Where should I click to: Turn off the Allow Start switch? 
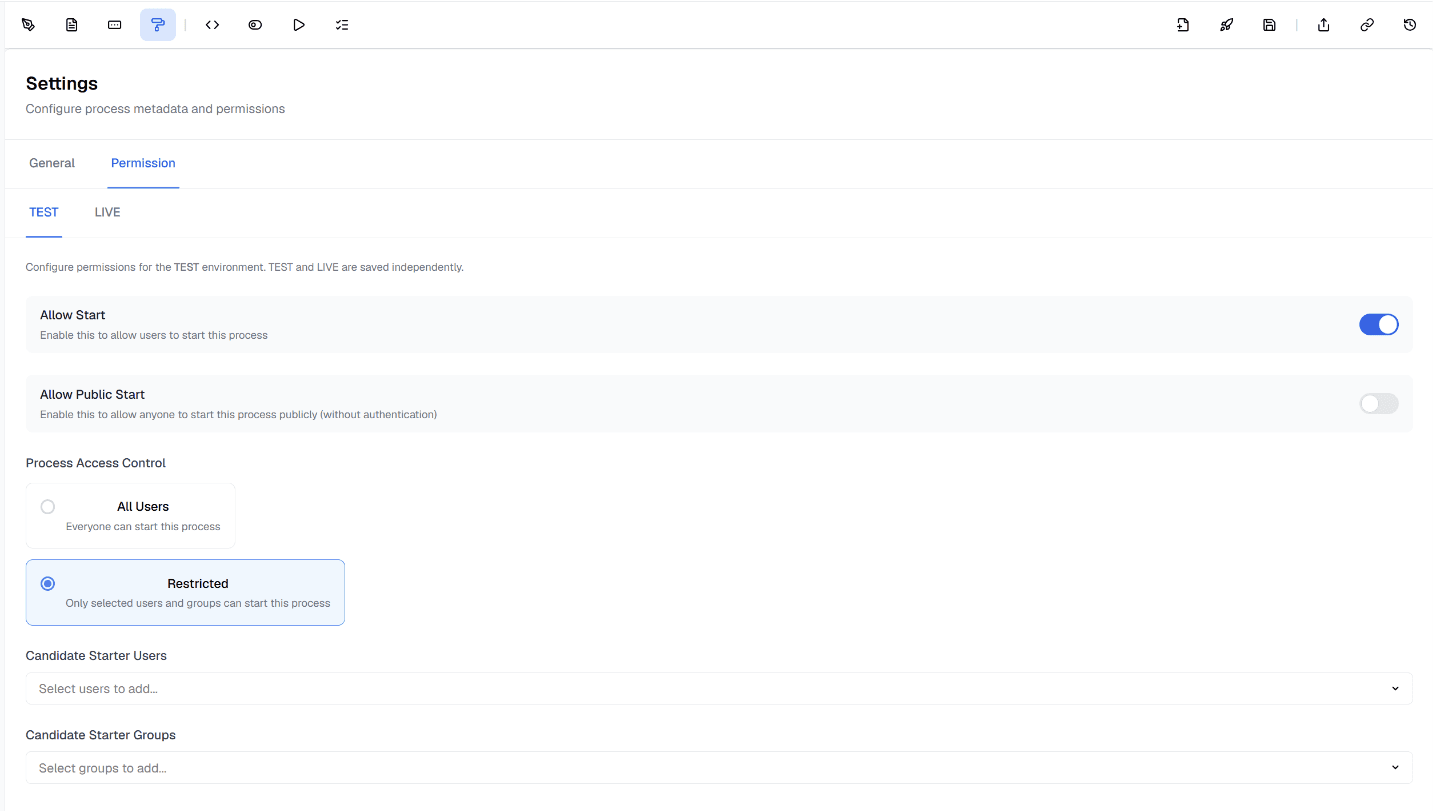(1378, 324)
